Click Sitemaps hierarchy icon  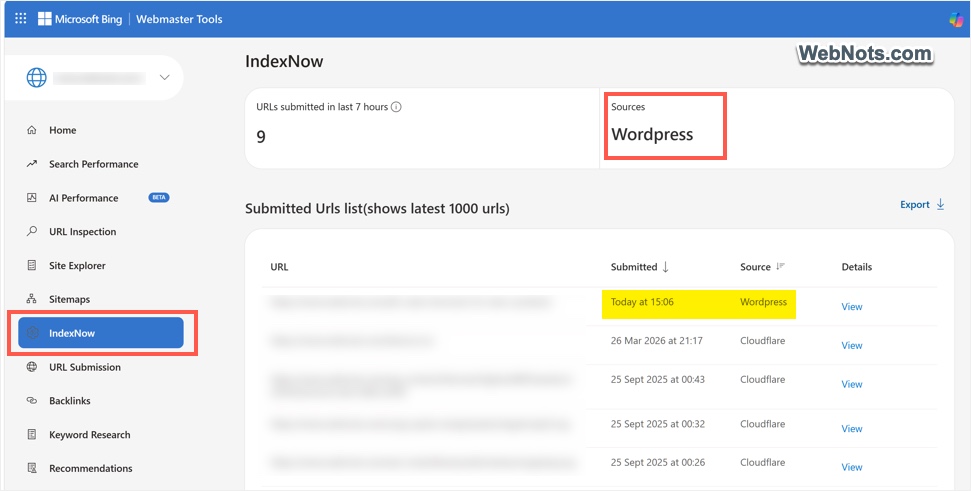[x=32, y=299]
